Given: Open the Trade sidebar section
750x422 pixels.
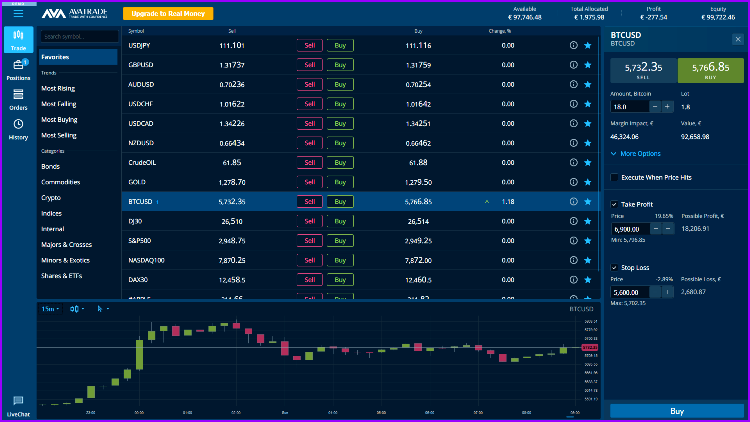Looking at the screenshot, I should (x=18, y=40).
